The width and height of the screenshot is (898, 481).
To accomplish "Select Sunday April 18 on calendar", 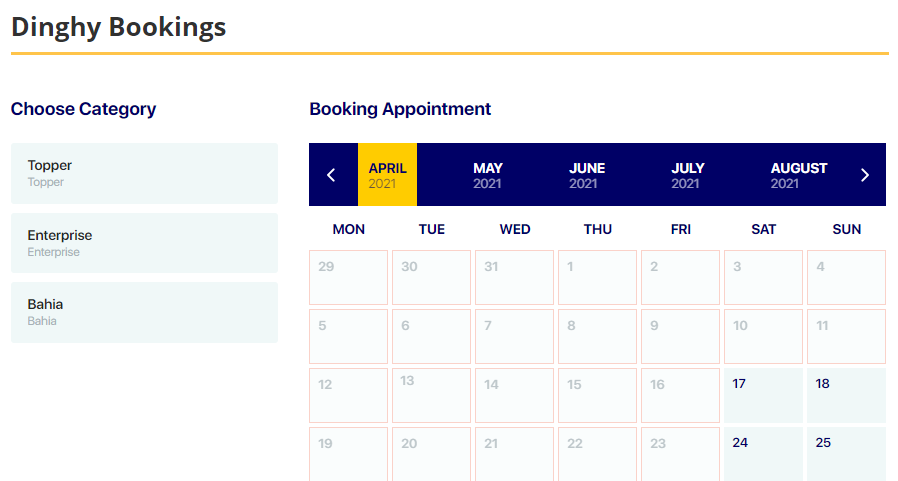I will point(846,395).
